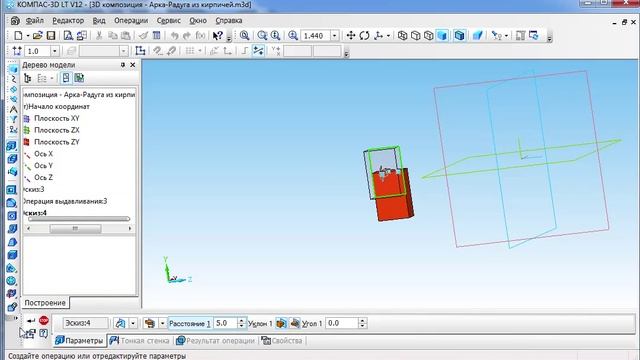The width and height of the screenshot is (640, 360).
Task: Toggle orthogonal drawing mode
Action: tap(244, 51)
